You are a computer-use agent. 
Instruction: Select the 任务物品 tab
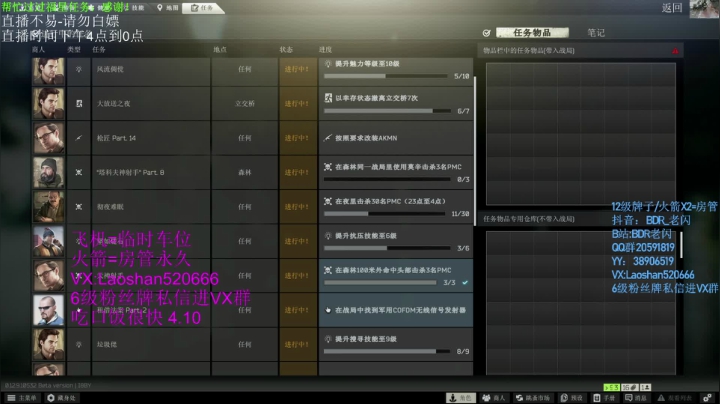(x=532, y=33)
